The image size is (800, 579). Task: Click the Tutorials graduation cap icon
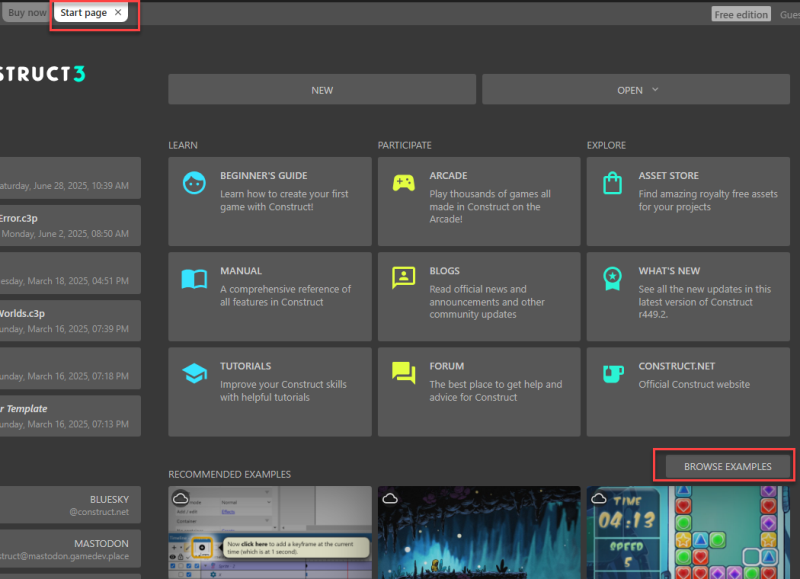point(194,373)
